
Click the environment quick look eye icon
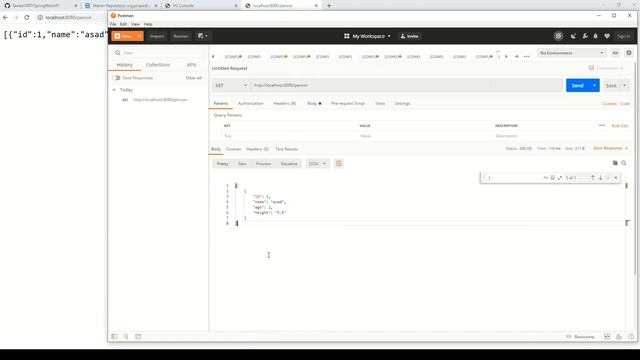coord(615,53)
